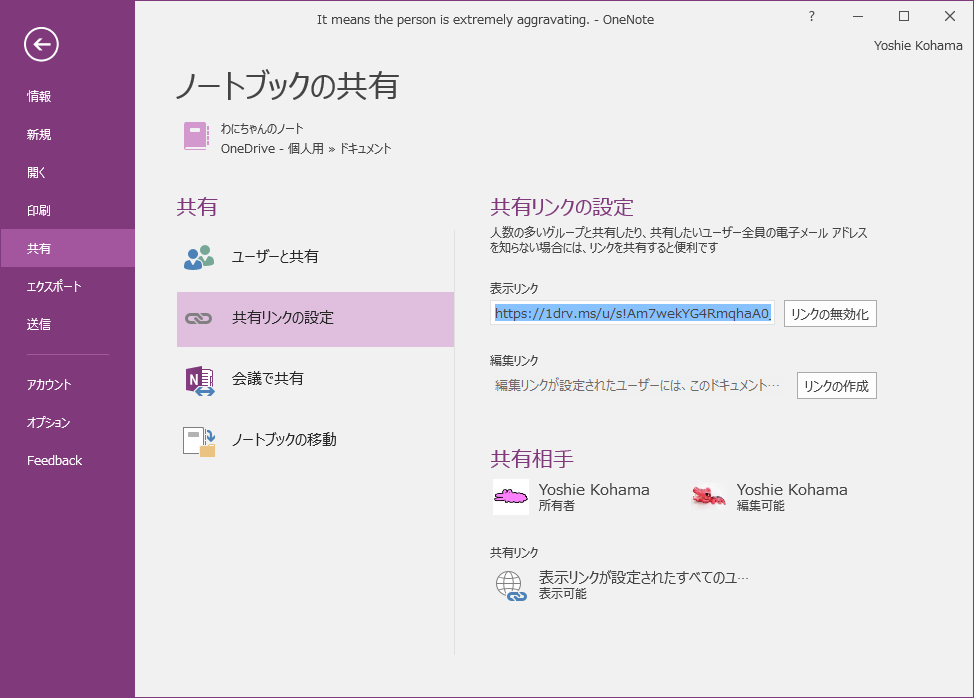Viewport: 974px width, 698px height.
Task: Click the purple notebook icon
Action: [x=196, y=136]
